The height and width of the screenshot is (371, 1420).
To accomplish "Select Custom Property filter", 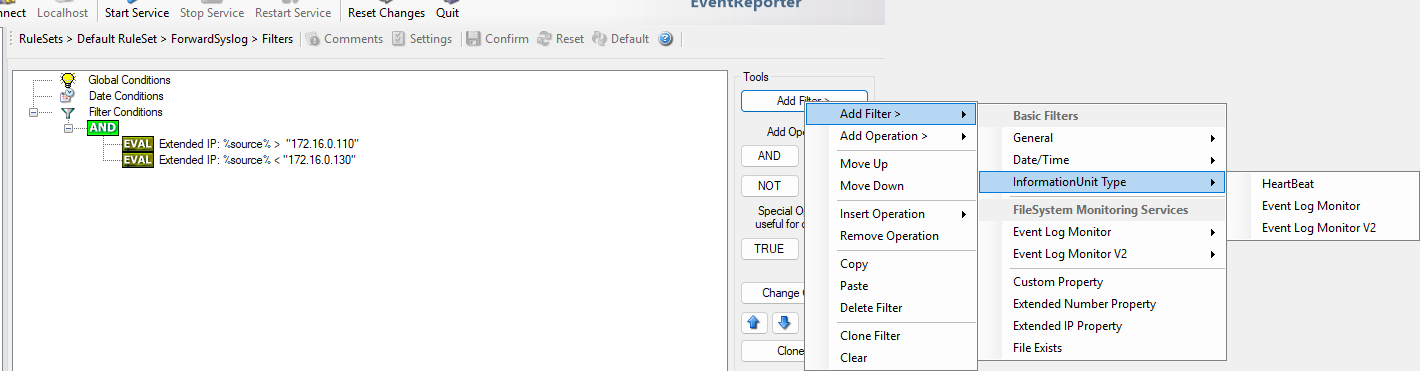I will point(1102,282).
